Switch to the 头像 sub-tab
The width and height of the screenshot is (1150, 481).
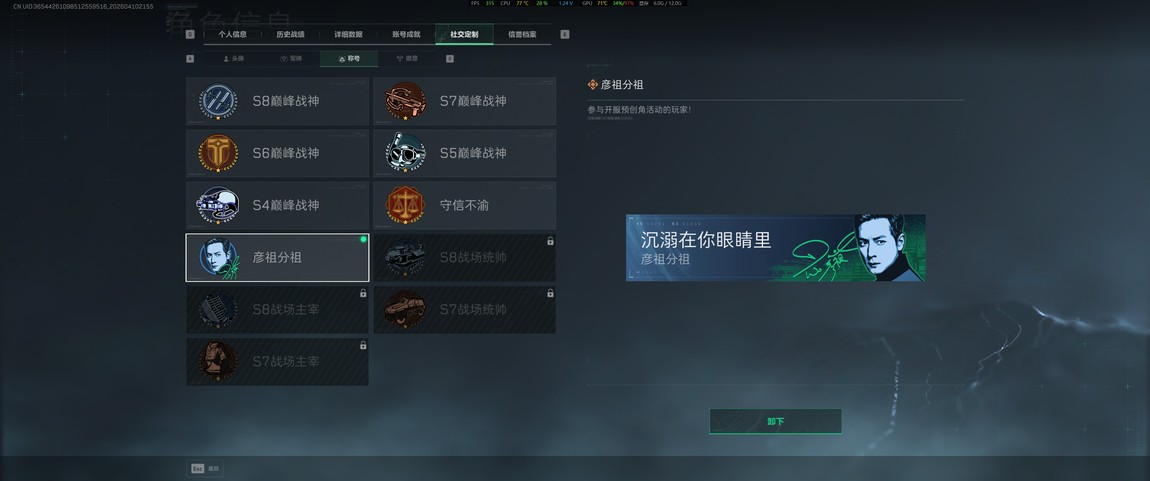(232, 59)
